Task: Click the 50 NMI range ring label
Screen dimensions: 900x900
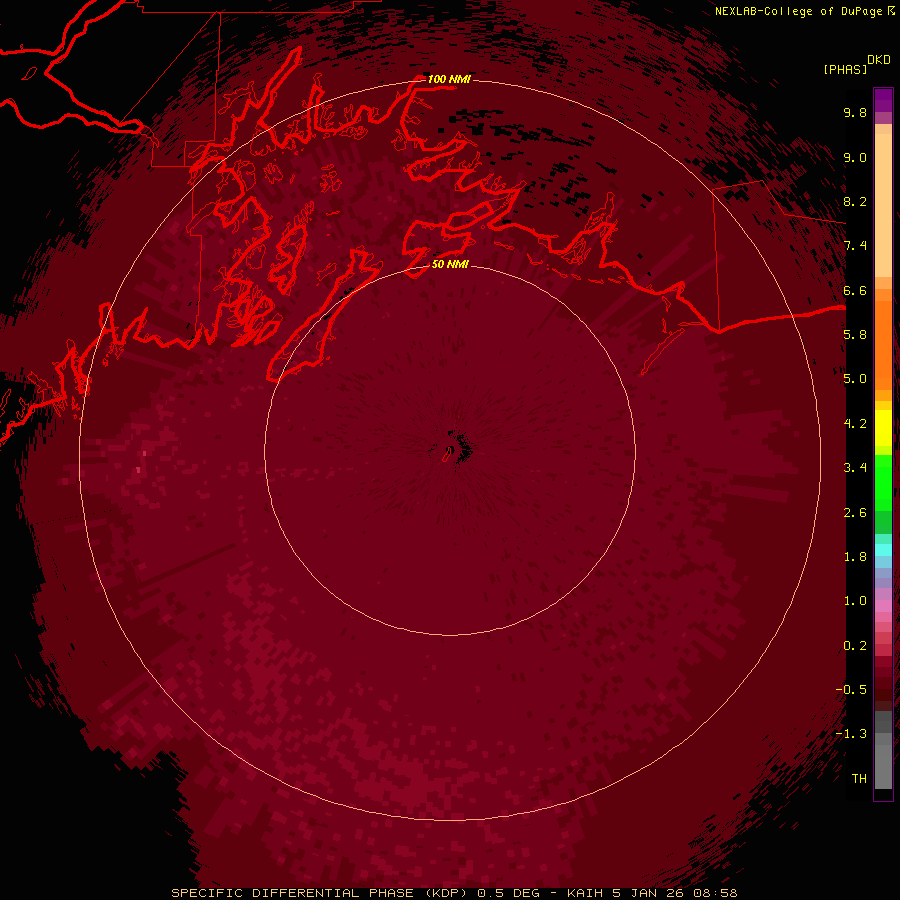Action: coord(451,264)
